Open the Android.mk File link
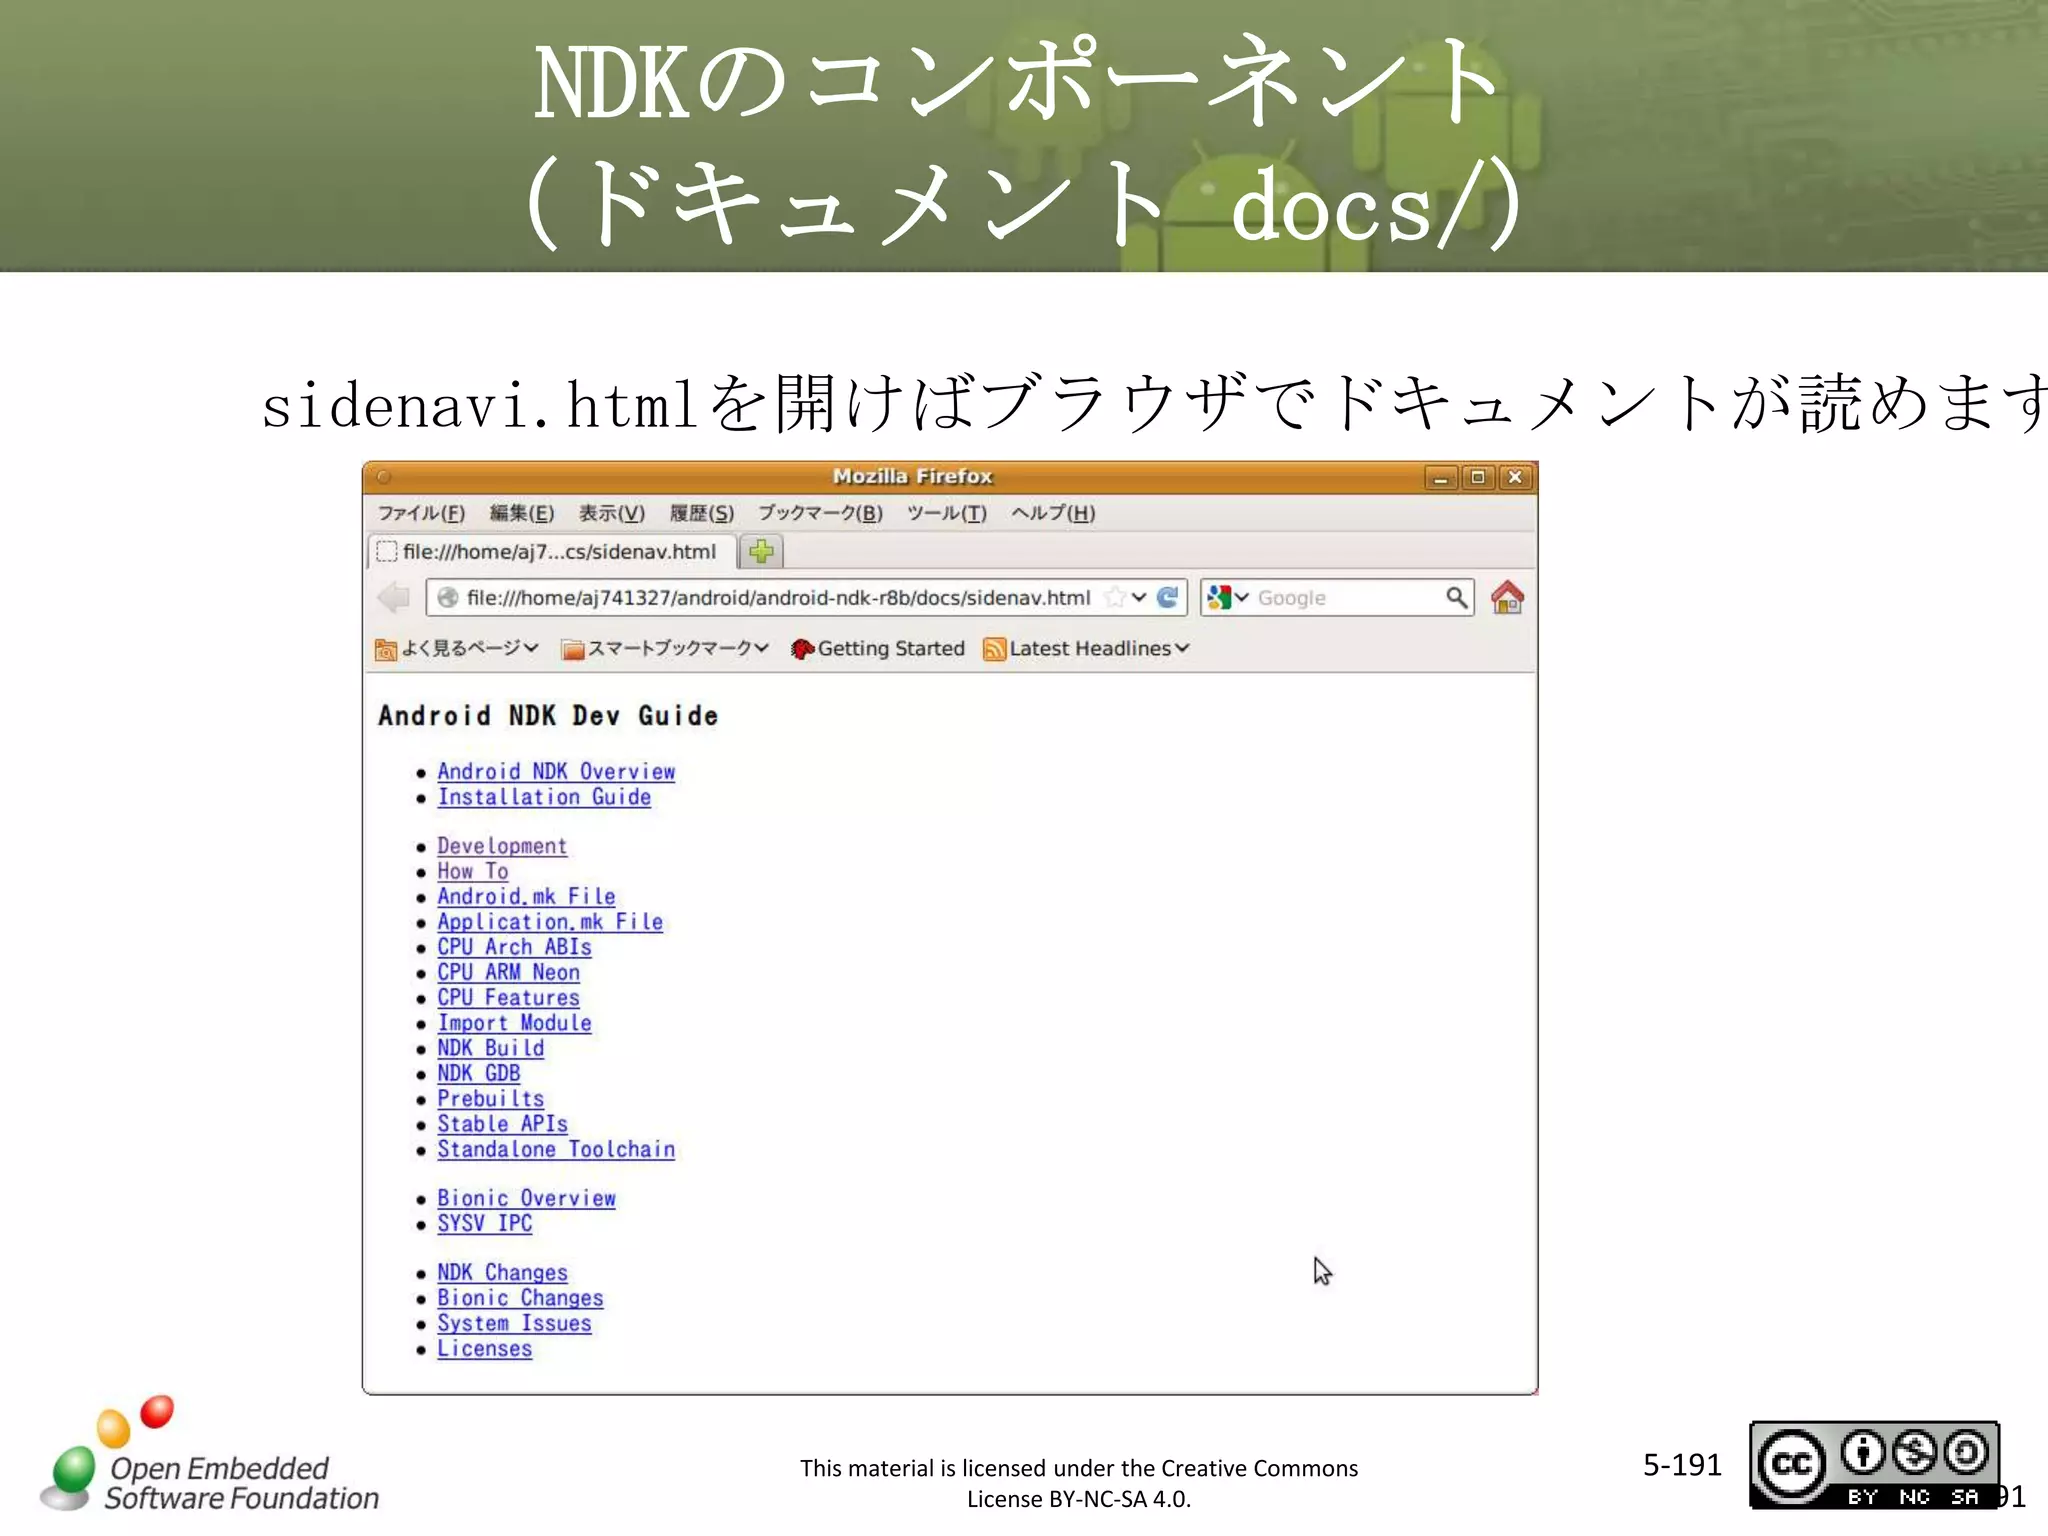Image resolution: width=2048 pixels, height=1536 pixels. (x=526, y=897)
